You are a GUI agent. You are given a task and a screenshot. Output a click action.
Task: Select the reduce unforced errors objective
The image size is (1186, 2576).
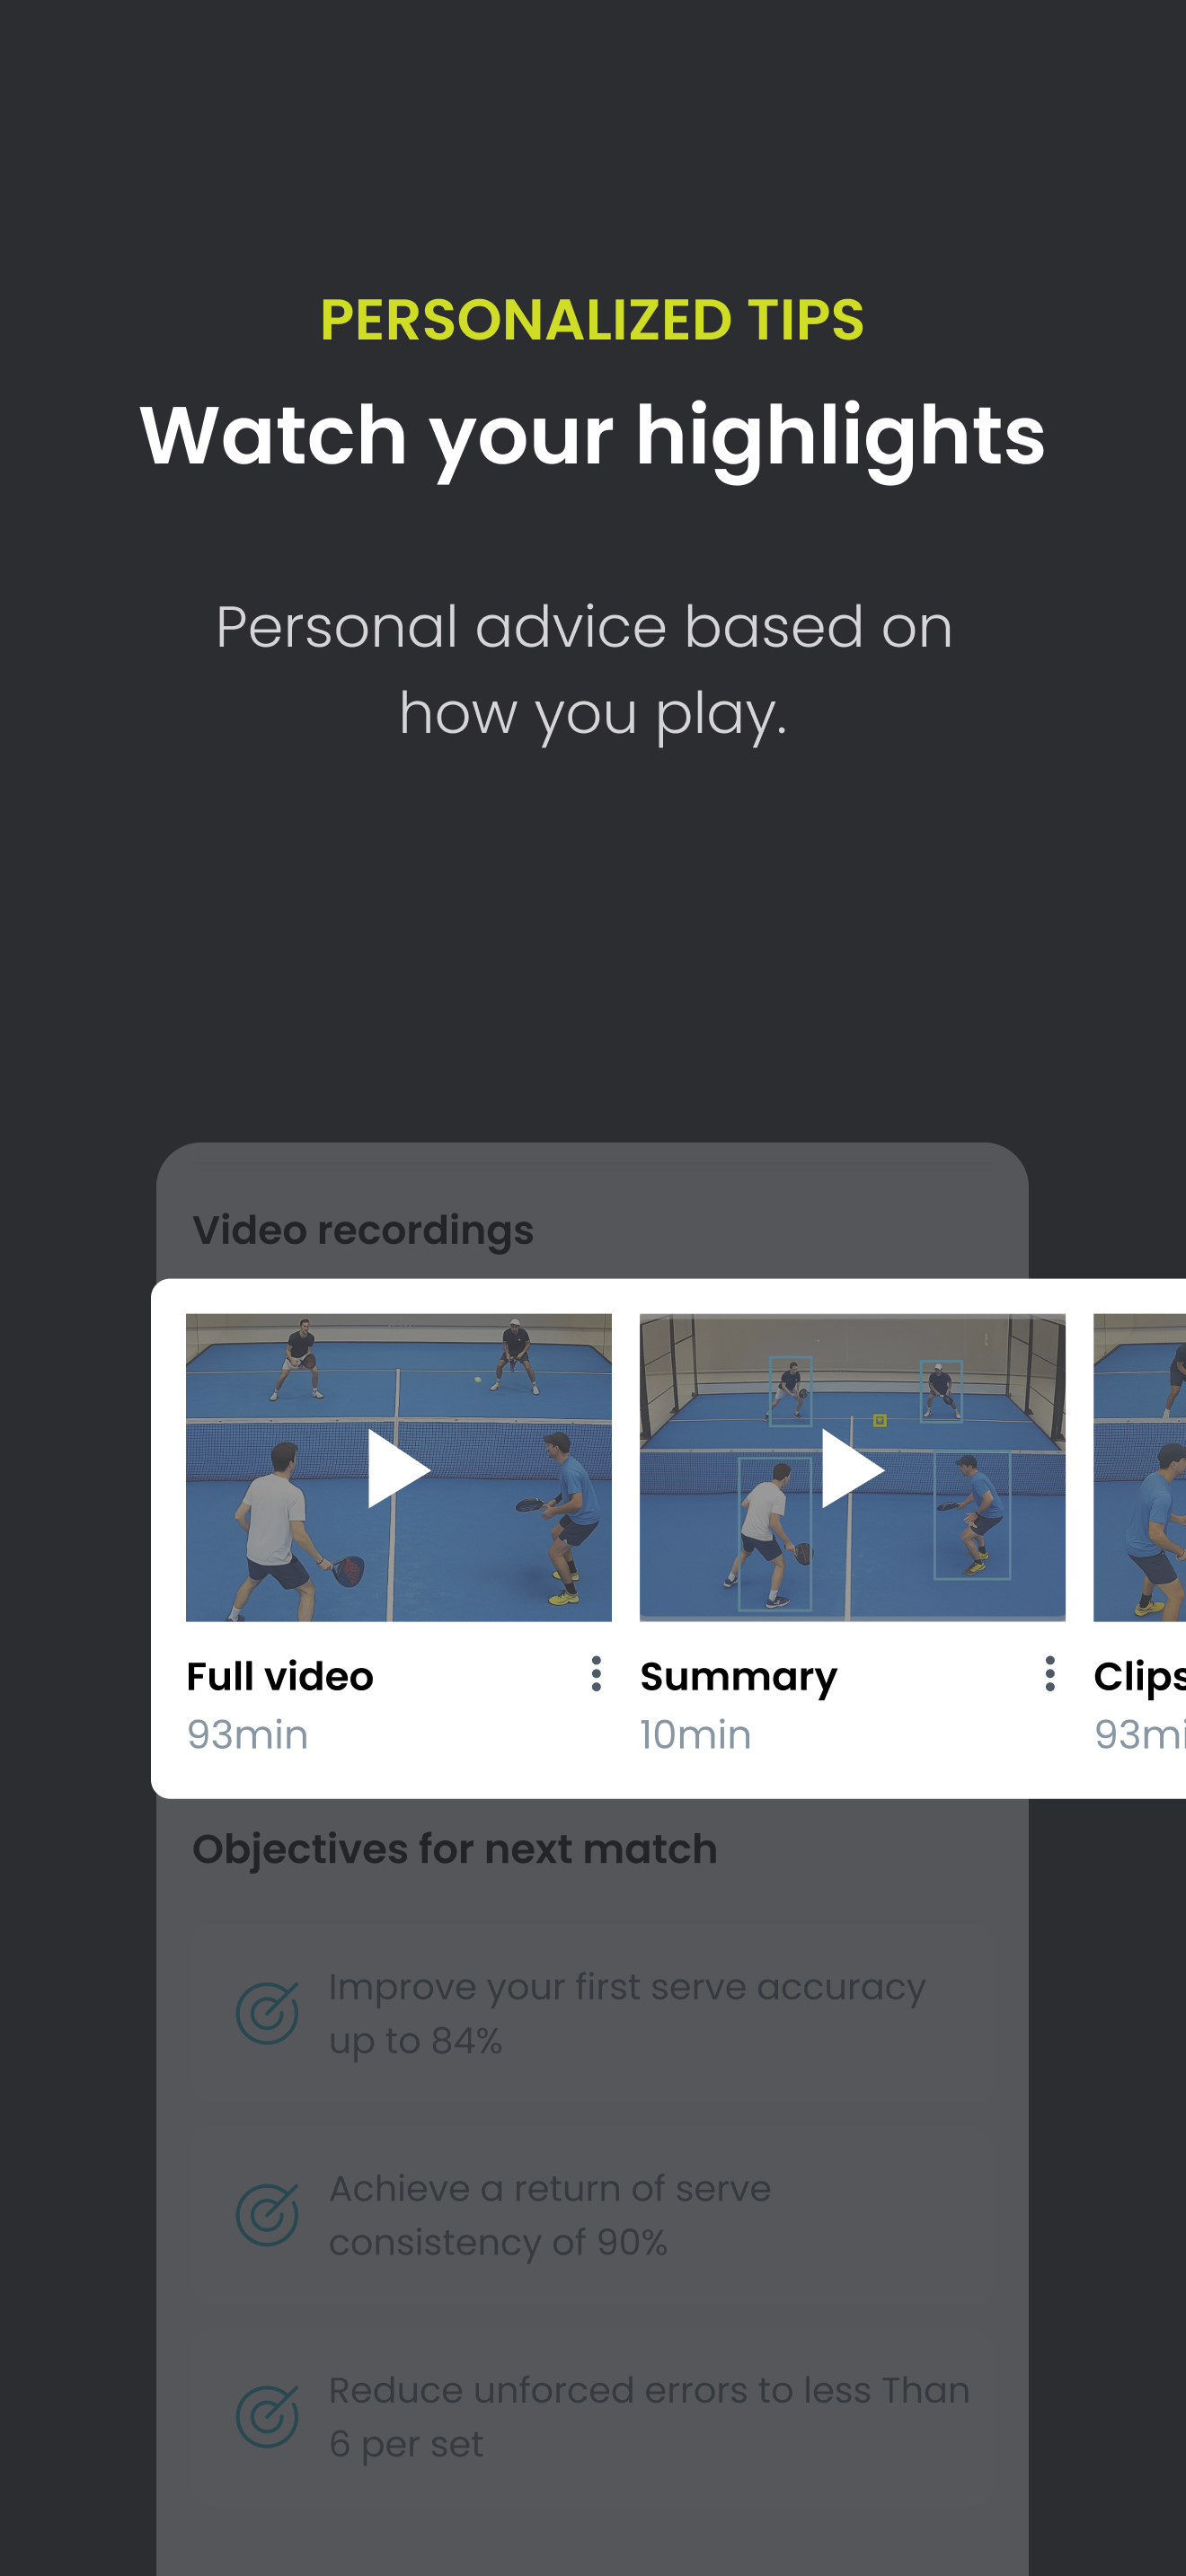point(649,2417)
